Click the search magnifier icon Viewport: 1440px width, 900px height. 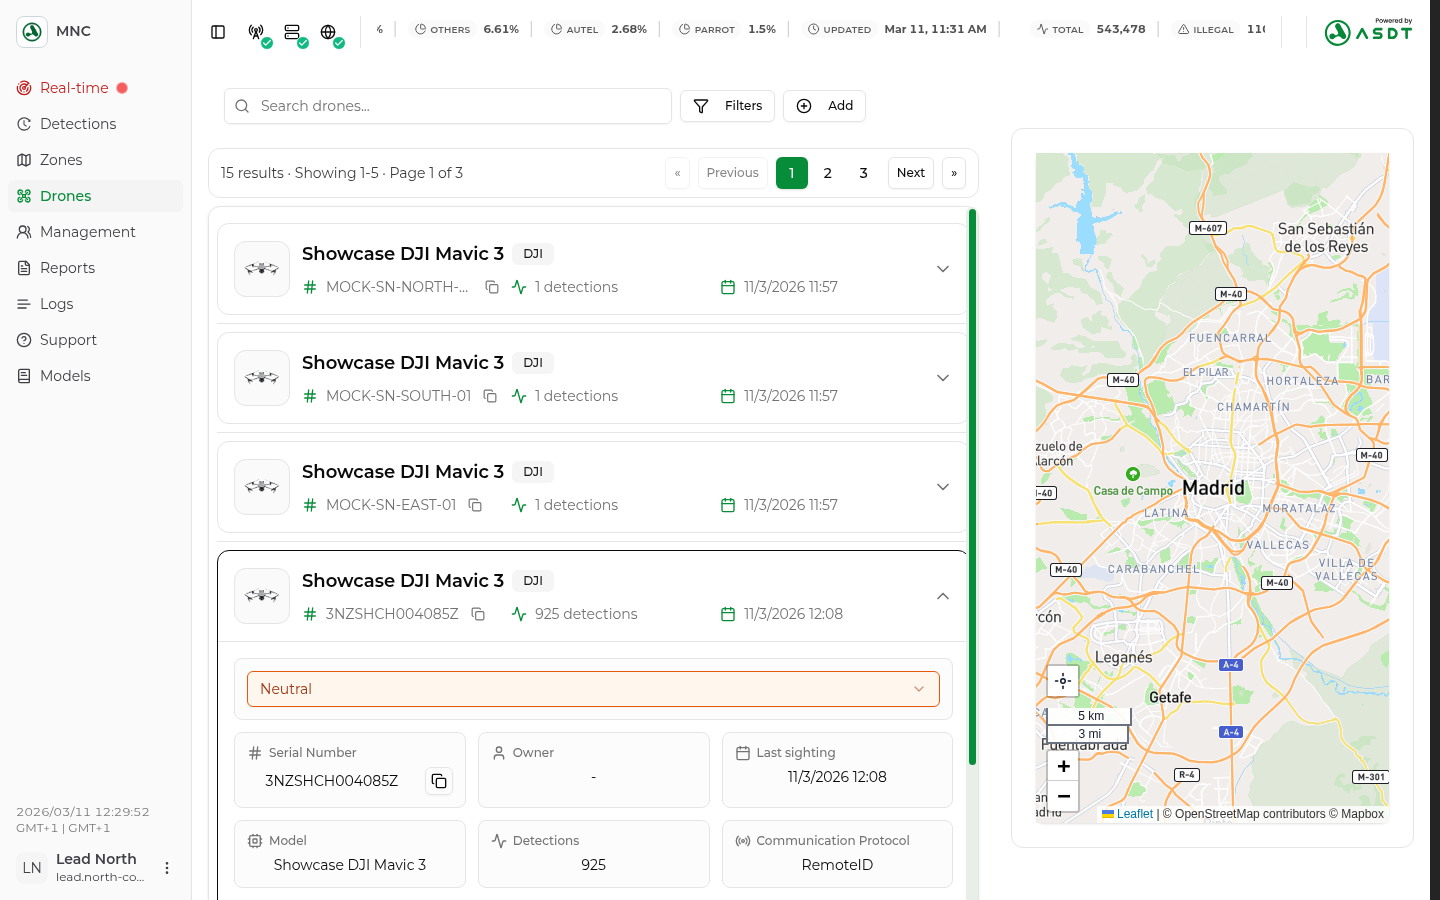(242, 106)
